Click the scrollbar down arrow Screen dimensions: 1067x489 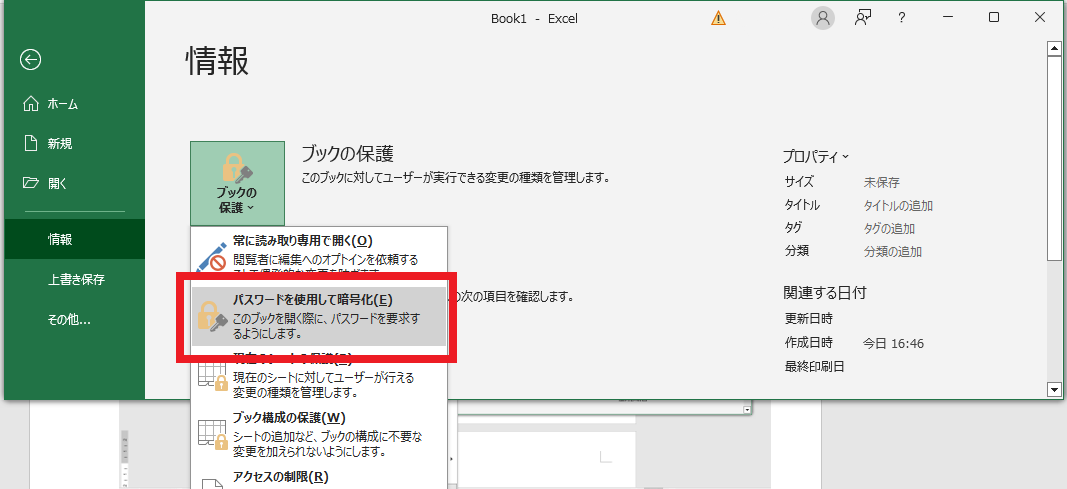(x=1054, y=389)
